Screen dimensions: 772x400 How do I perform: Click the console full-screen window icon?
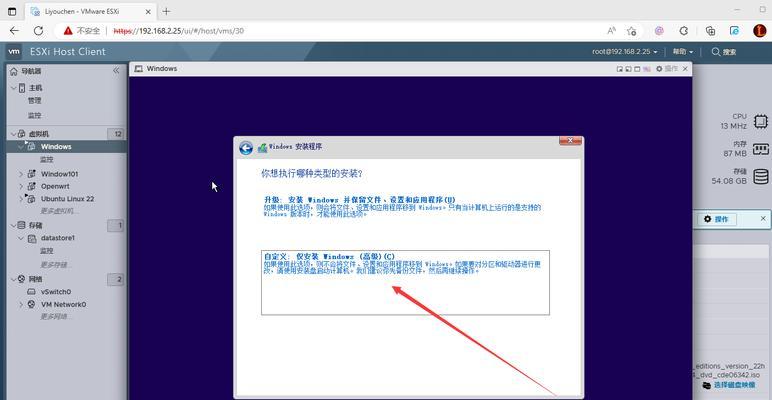pyautogui.click(x=637, y=69)
